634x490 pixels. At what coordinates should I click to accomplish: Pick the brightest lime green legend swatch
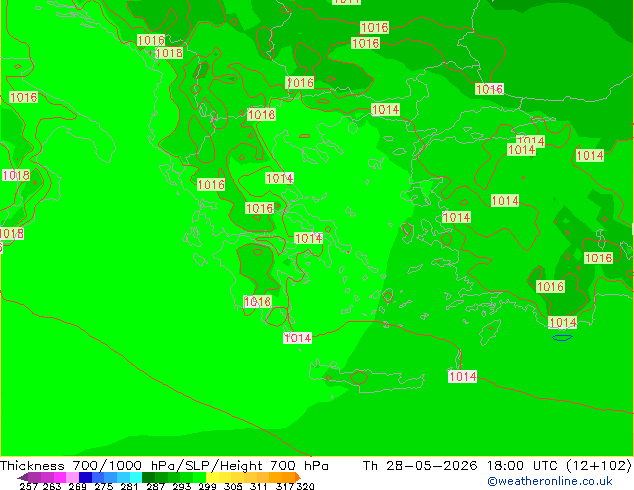pos(199,477)
